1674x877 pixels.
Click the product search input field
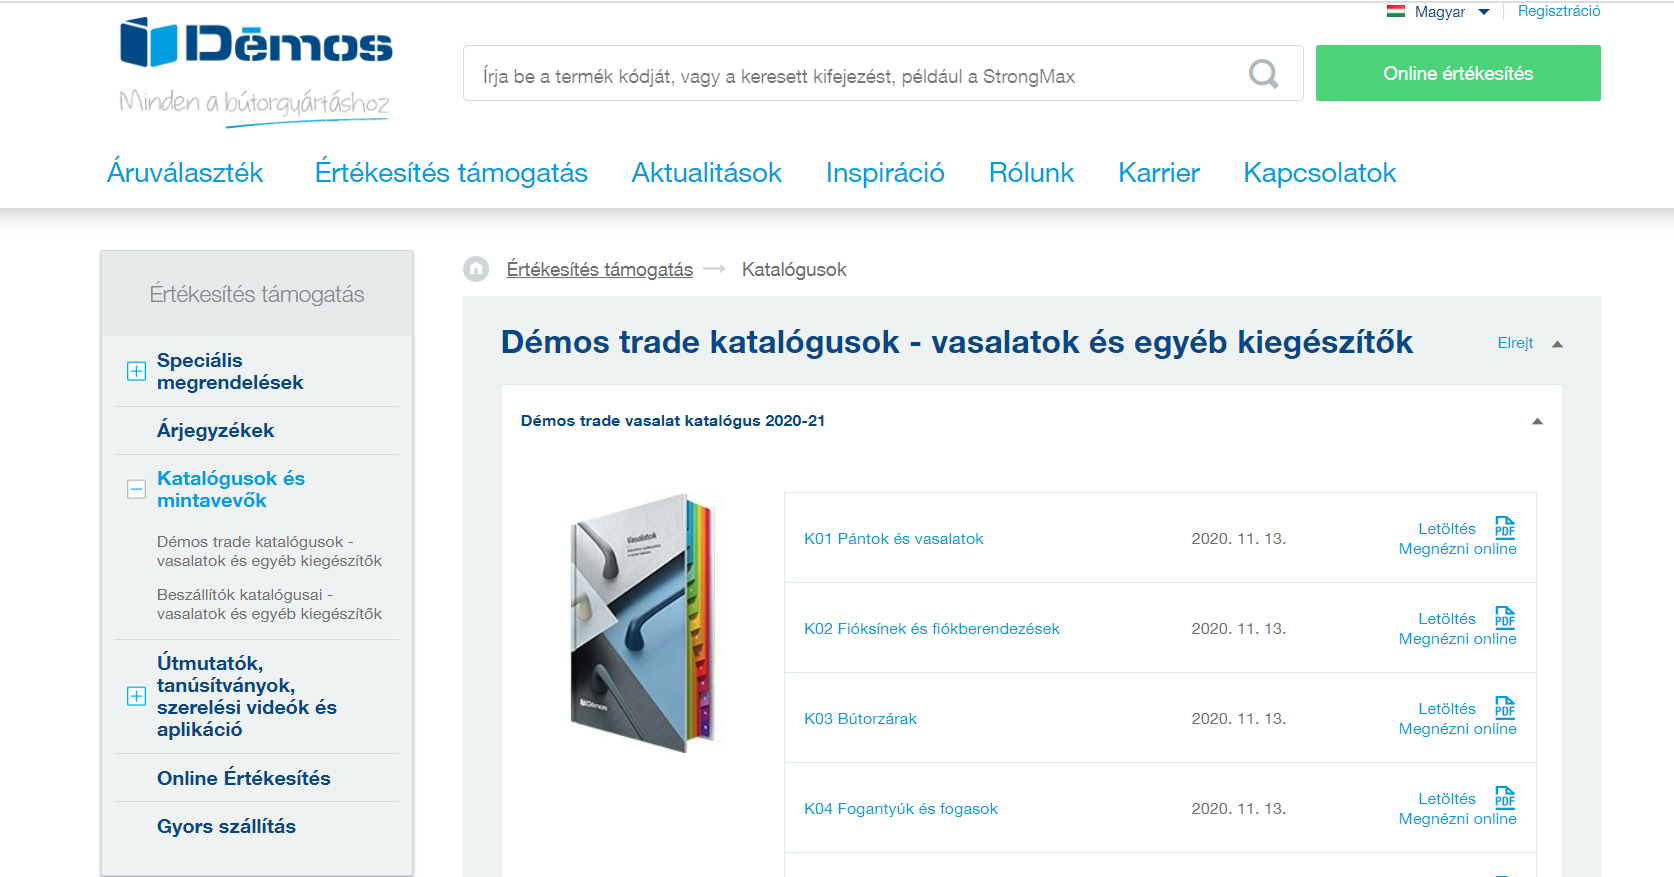pos(850,76)
